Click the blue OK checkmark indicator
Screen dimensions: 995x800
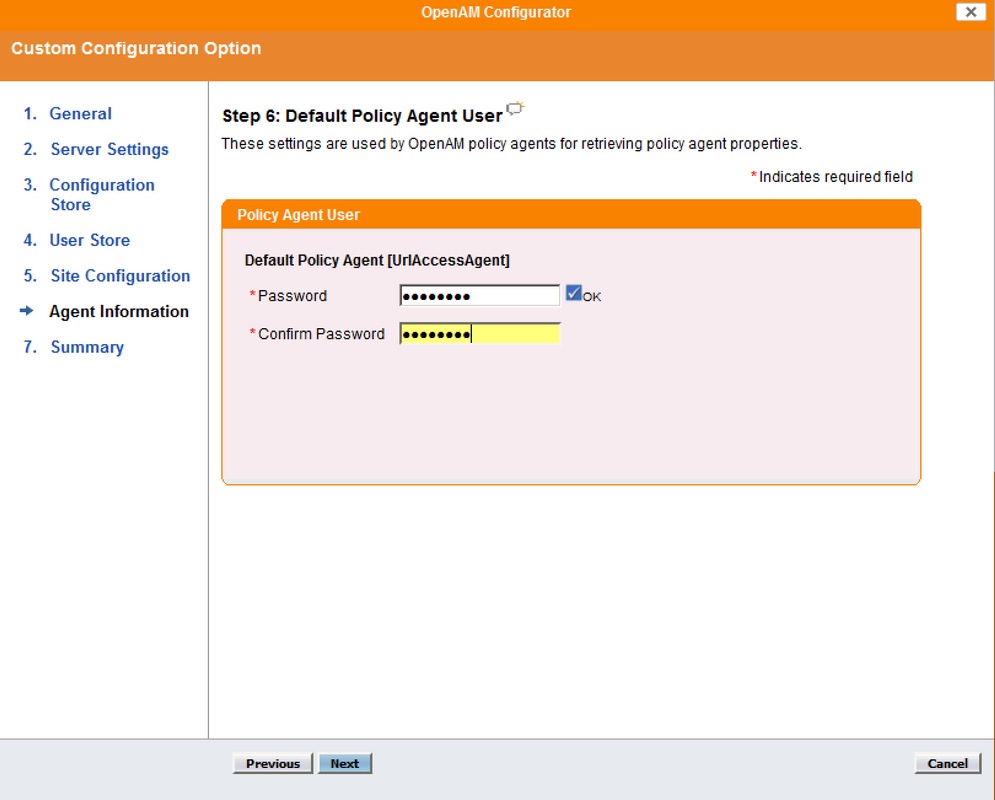click(x=573, y=293)
